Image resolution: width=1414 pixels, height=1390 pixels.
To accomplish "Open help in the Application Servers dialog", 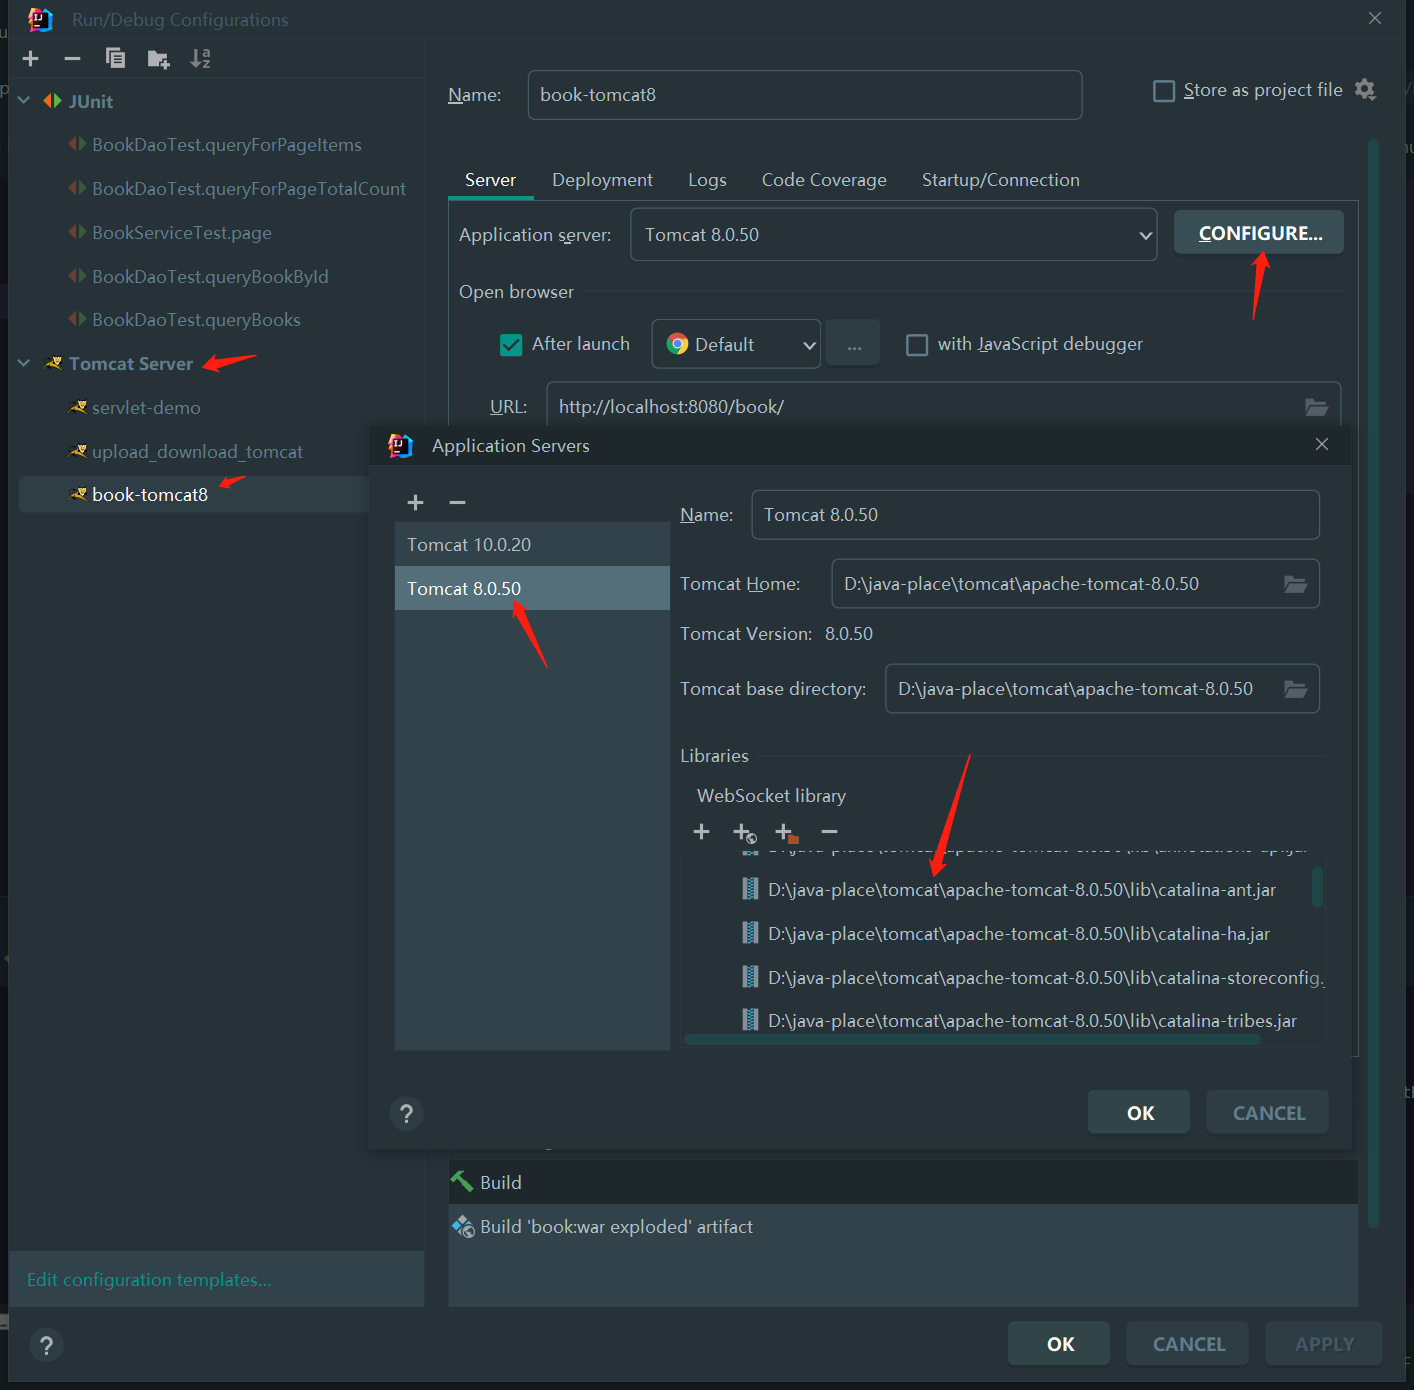I will point(406,1113).
